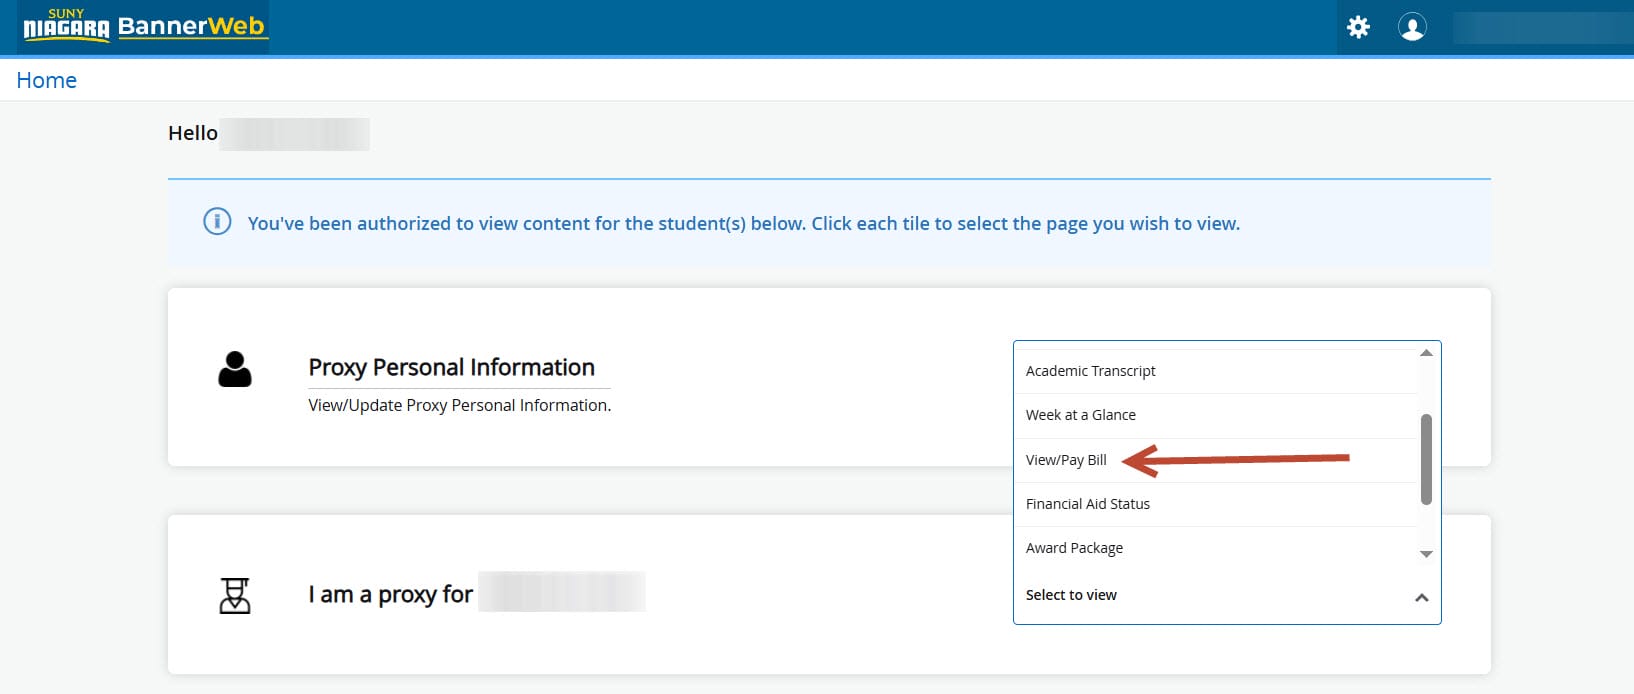Viewport: 1634px width, 694px height.
Task: Click the authorization notice message text
Action: click(x=744, y=223)
